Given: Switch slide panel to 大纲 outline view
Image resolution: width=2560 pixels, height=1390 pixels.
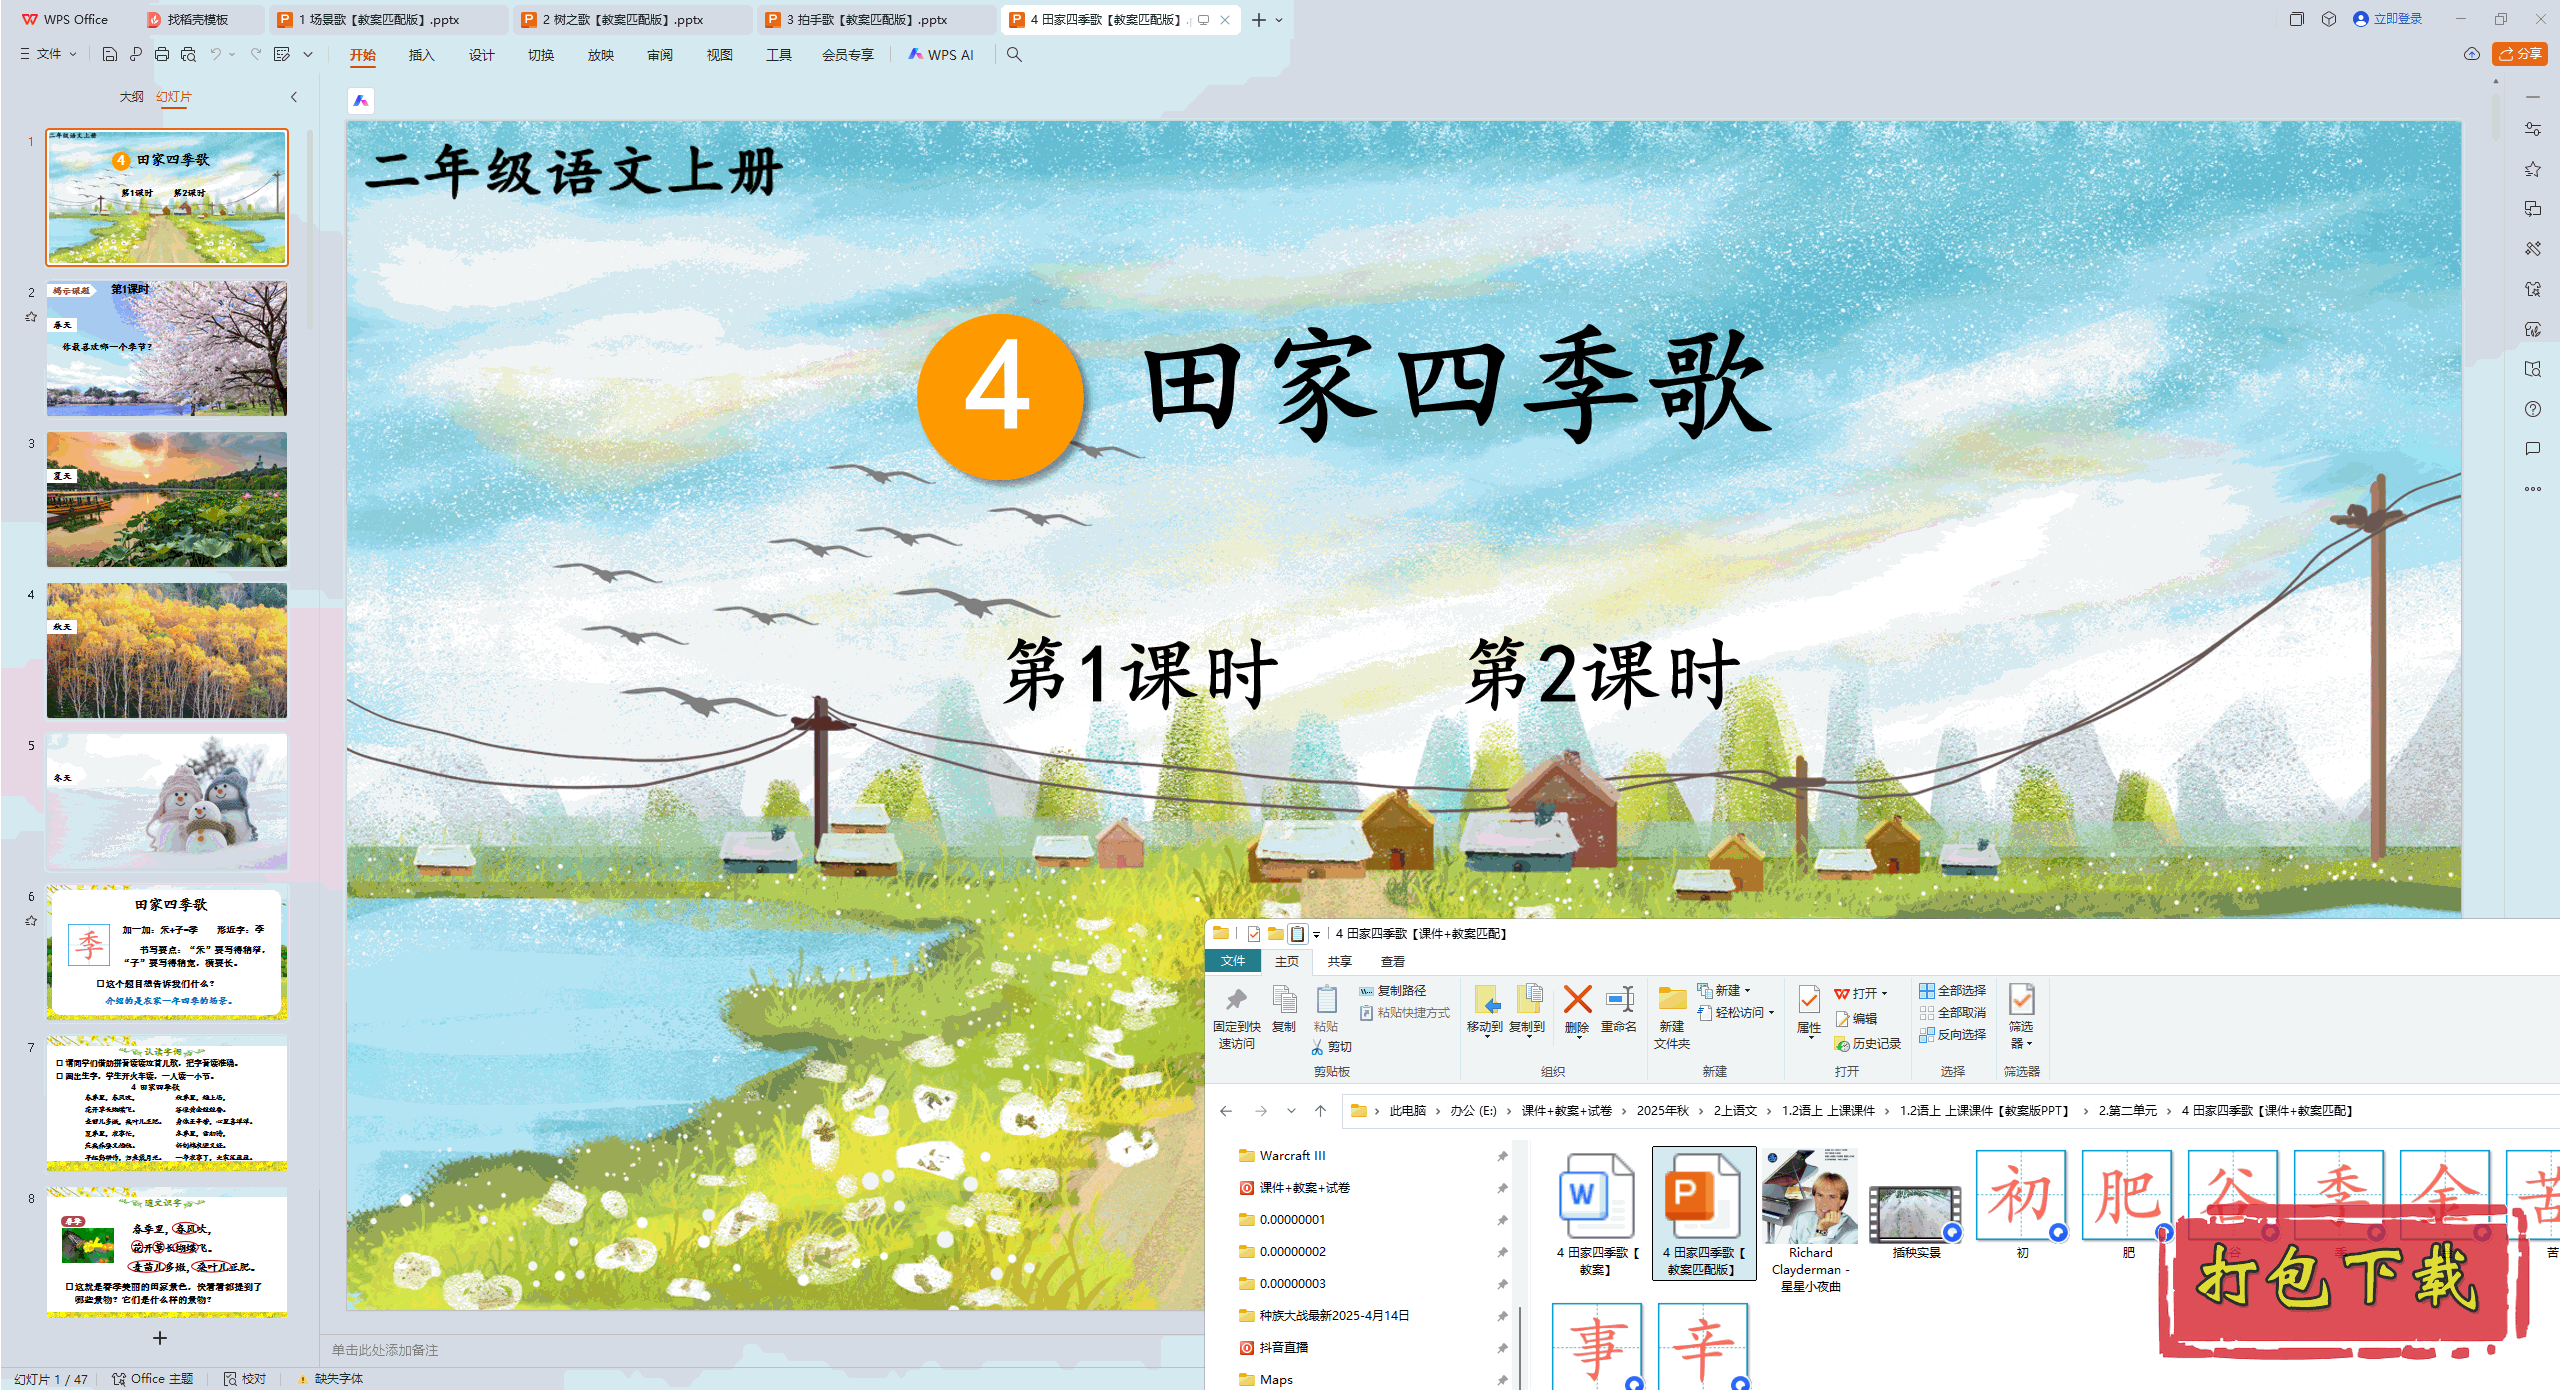Looking at the screenshot, I should (131, 97).
